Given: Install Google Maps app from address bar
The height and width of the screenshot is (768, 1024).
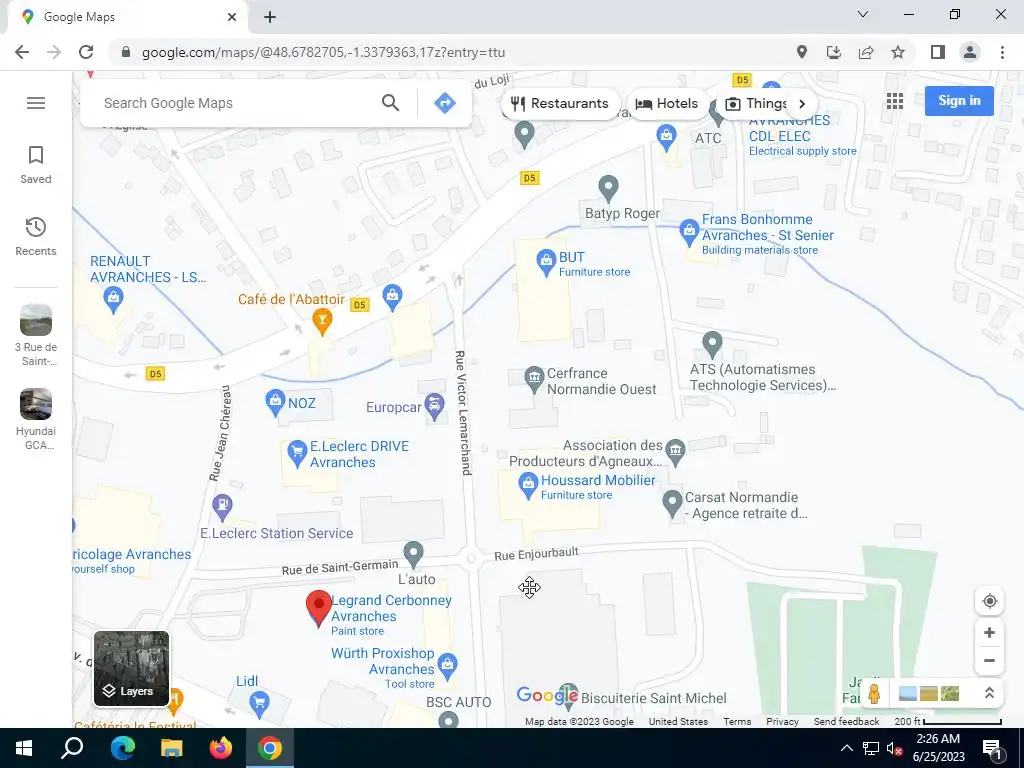Looking at the screenshot, I should (x=834, y=52).
